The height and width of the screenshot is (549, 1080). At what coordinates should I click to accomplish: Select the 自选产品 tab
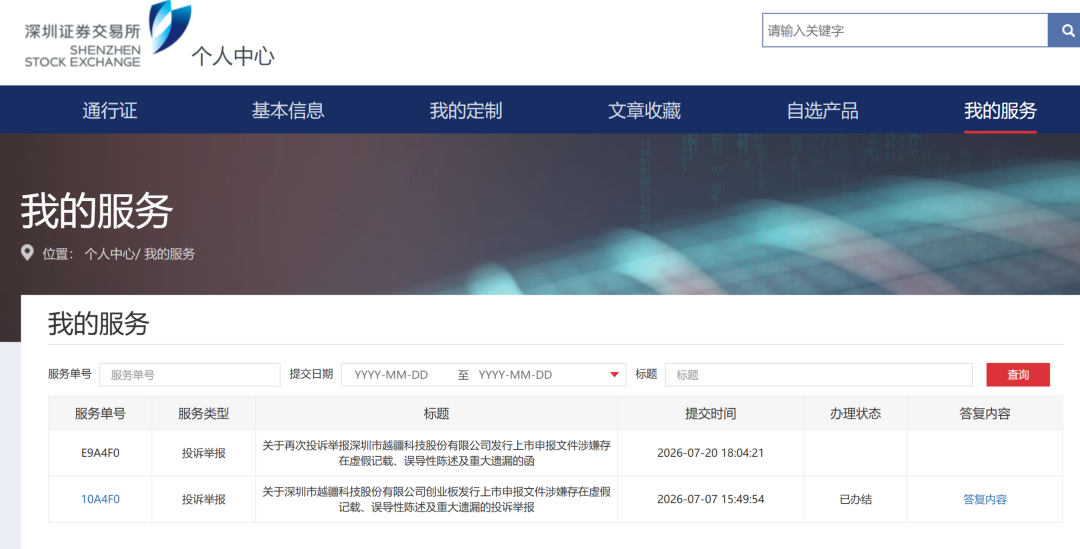click(x=822, y=110)
